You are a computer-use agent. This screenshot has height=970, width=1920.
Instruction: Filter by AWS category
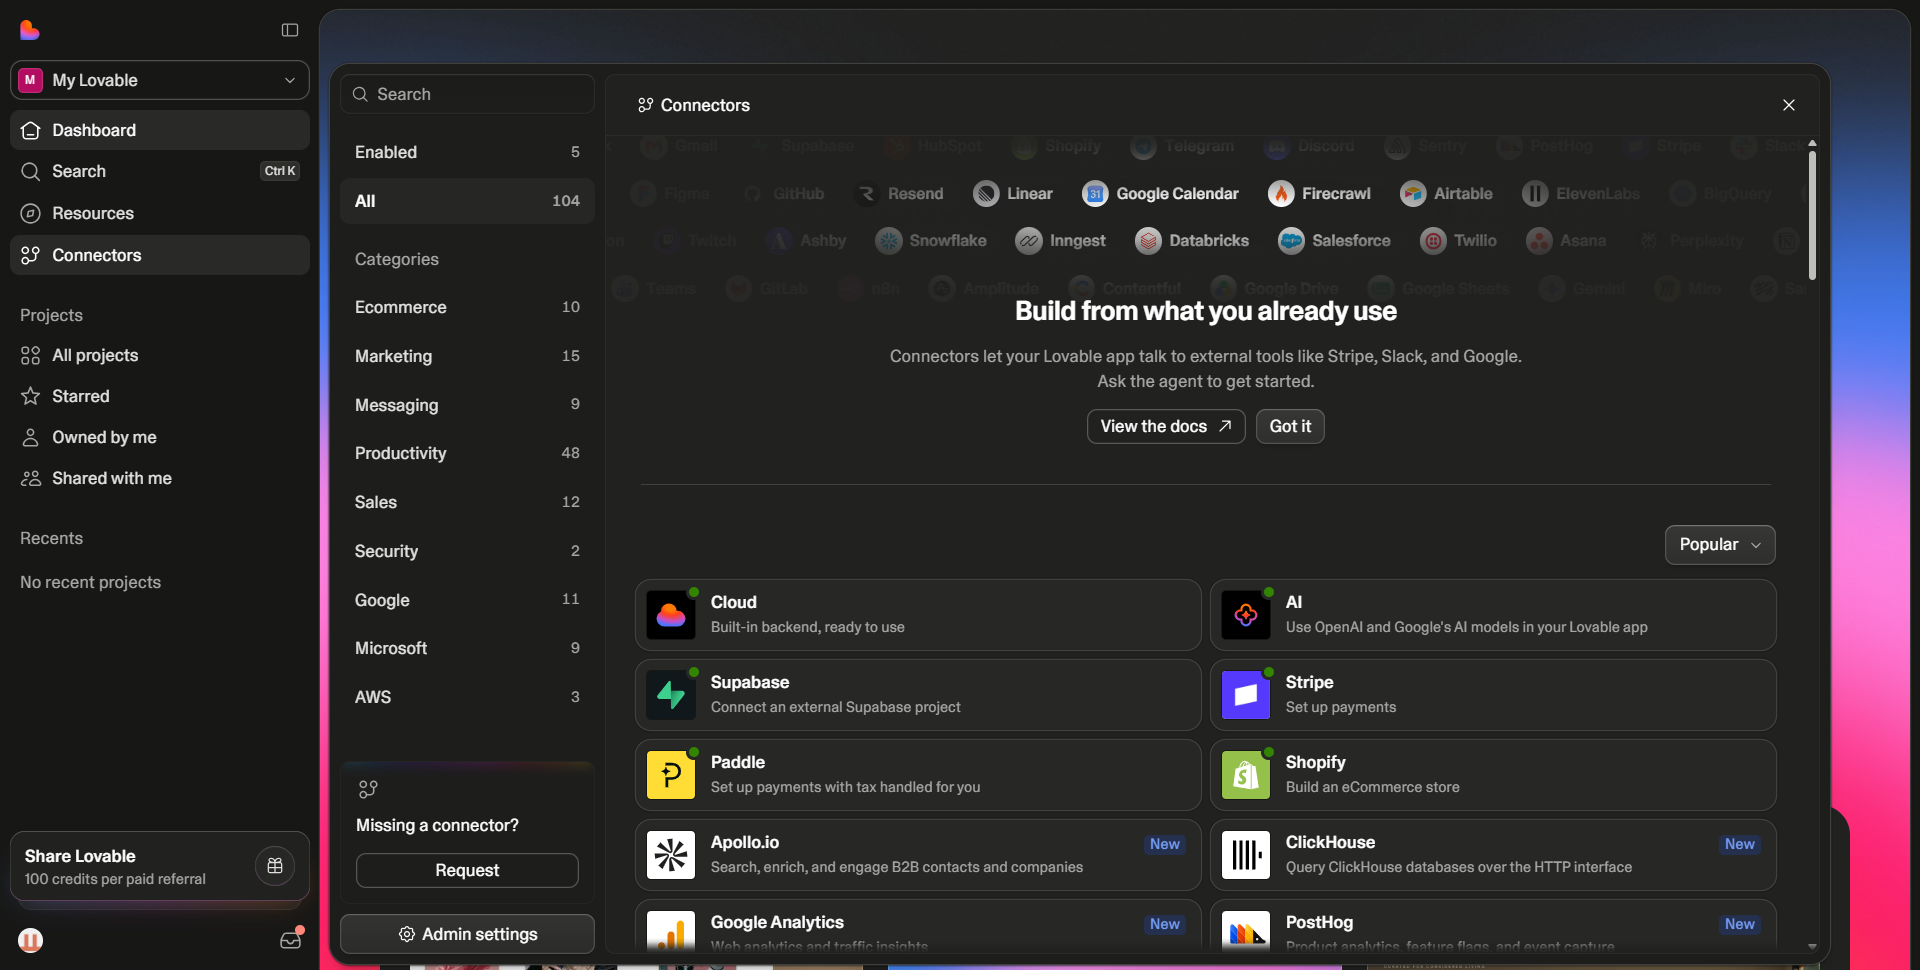point(467,697)
